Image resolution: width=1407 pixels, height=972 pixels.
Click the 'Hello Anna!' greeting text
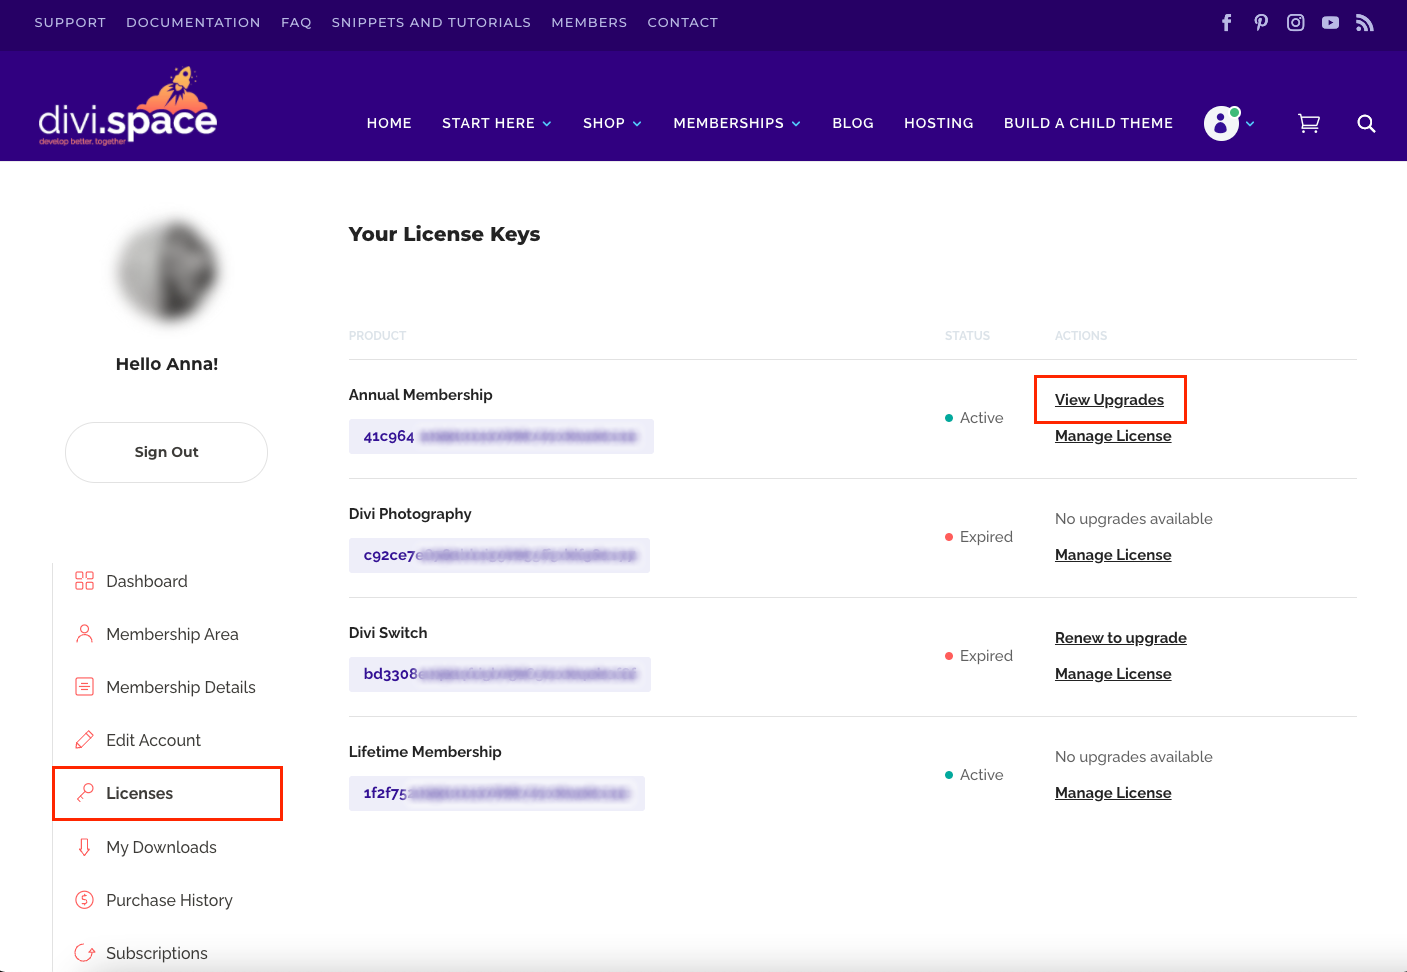click(167, 364)
